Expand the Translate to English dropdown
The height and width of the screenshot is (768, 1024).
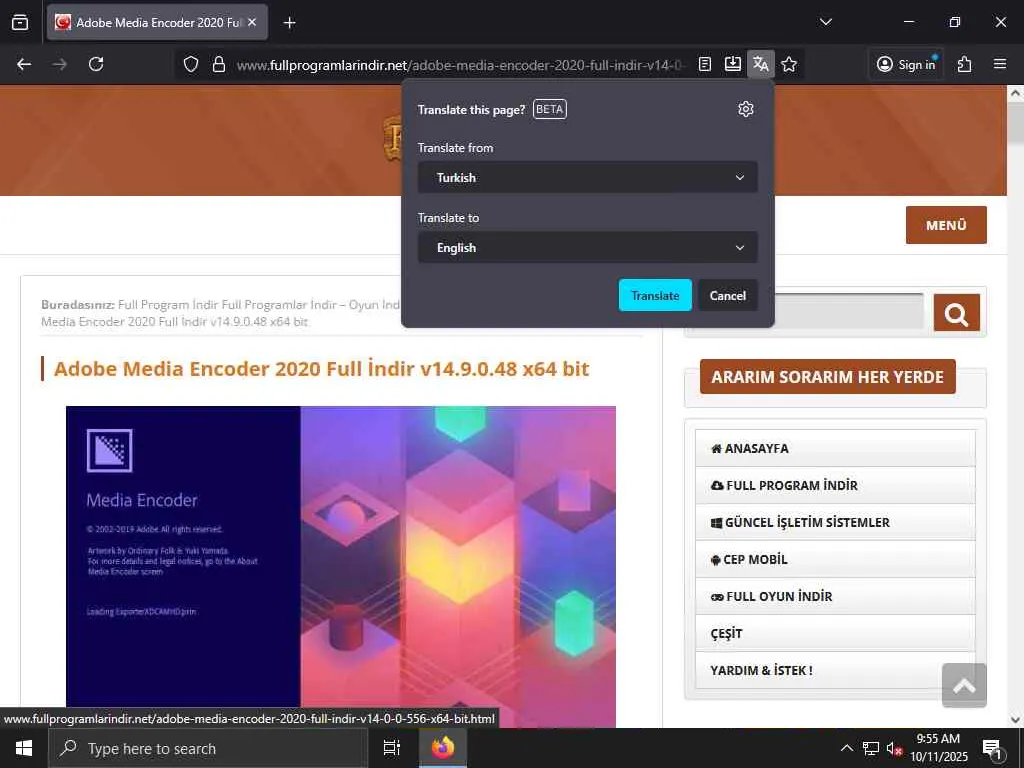point(588,248)
